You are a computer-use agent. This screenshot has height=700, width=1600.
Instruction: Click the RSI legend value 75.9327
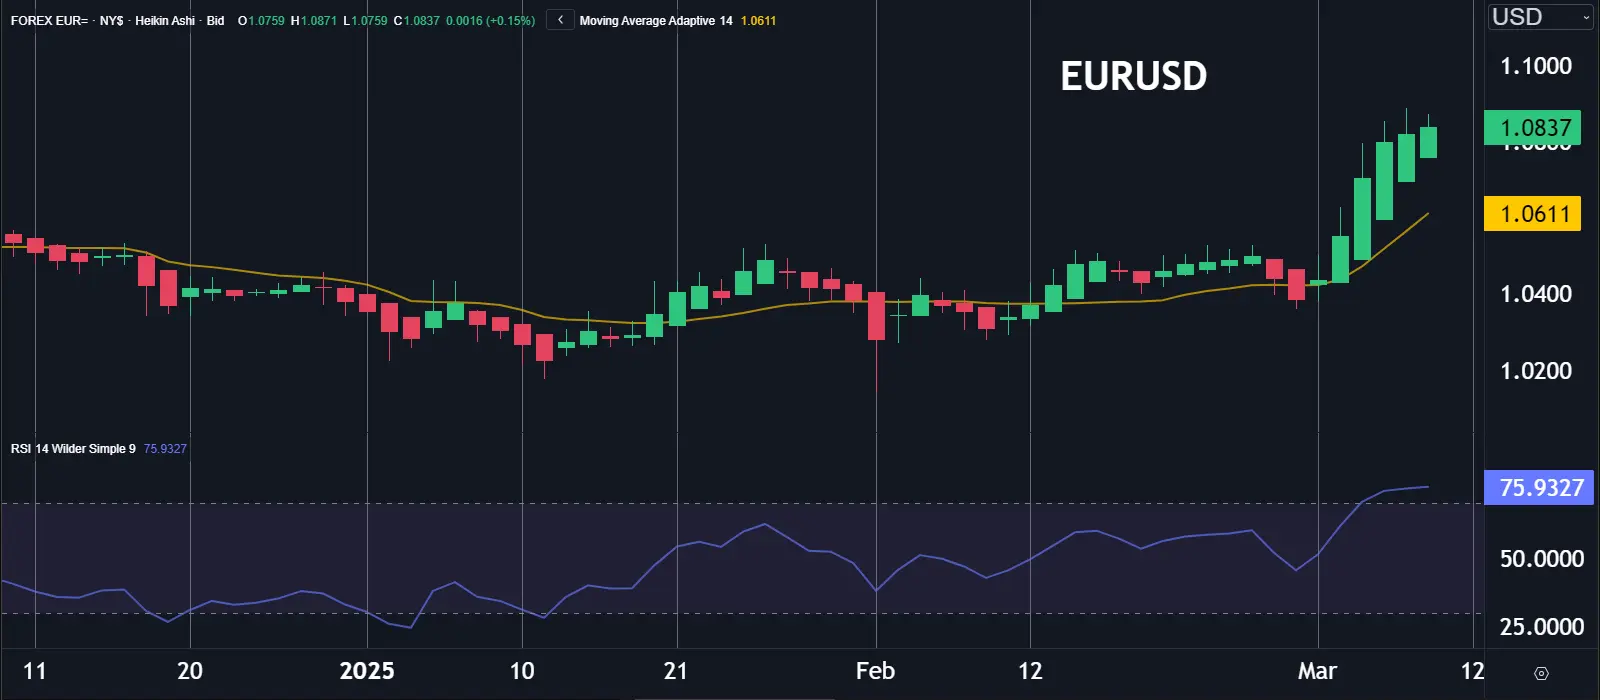(x=165, y=448)
